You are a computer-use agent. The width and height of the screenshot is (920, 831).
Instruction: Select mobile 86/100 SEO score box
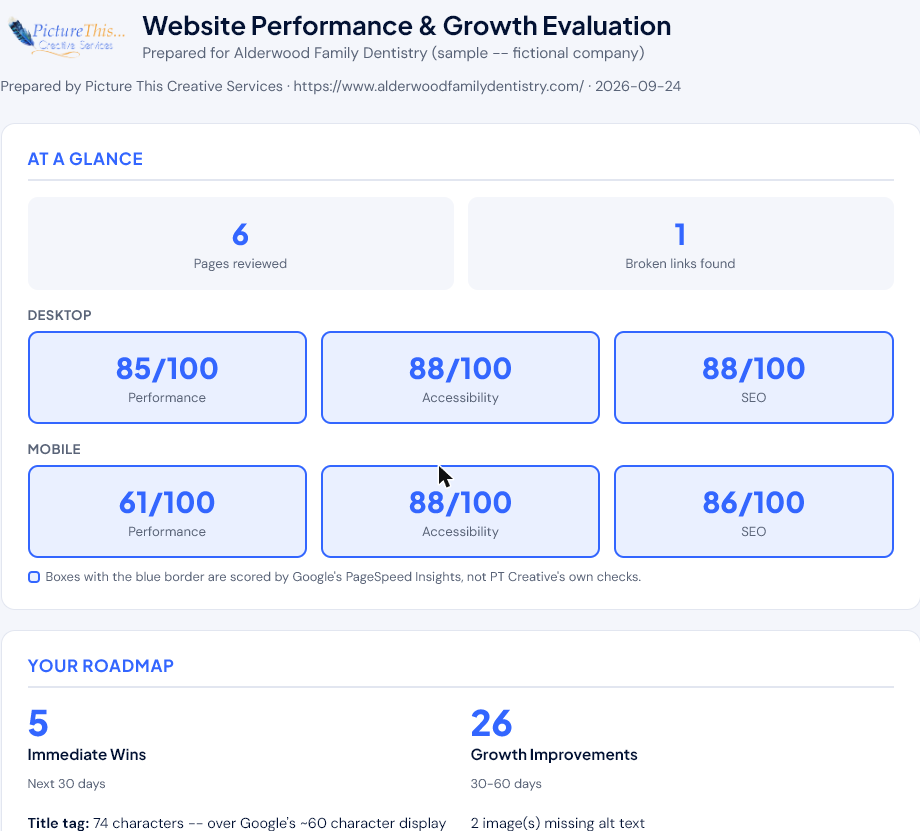[753, 511]
